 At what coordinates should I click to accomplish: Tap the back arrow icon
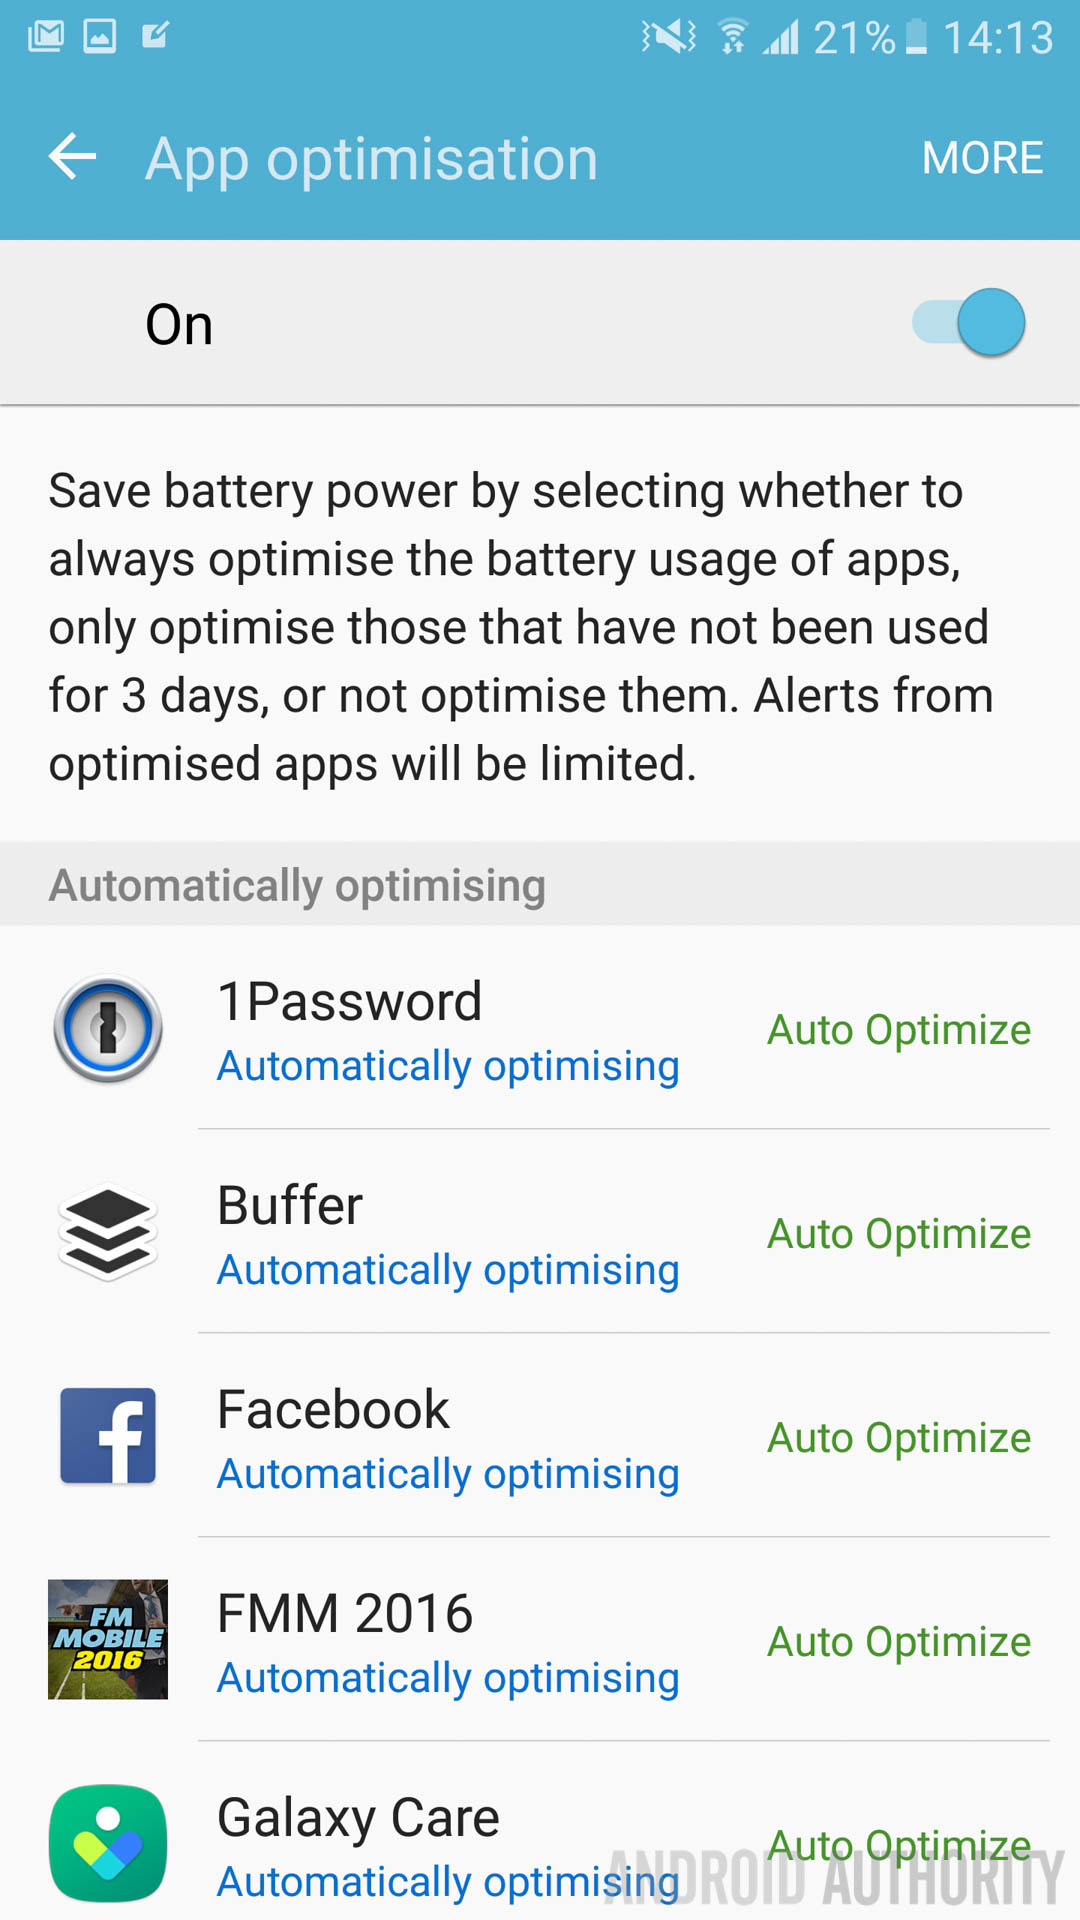tap(73, 157)
